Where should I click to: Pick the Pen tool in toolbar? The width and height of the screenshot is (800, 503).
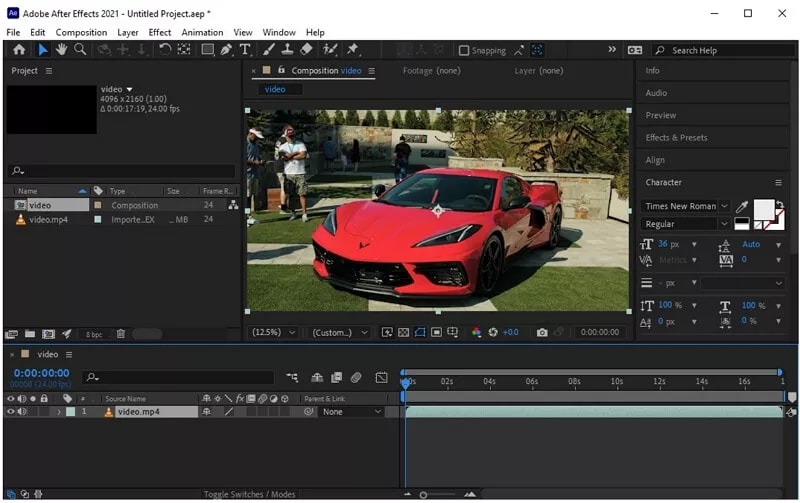pyautogui.click(x=227, y=49)
